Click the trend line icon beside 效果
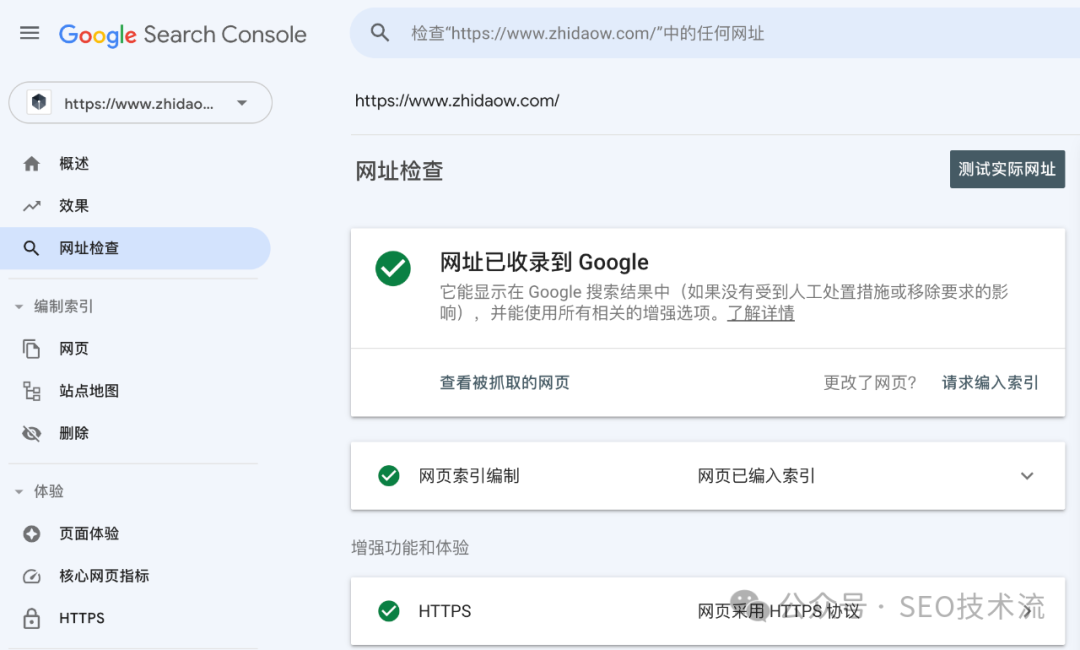Screen dimensions: 1080x650 32,206
